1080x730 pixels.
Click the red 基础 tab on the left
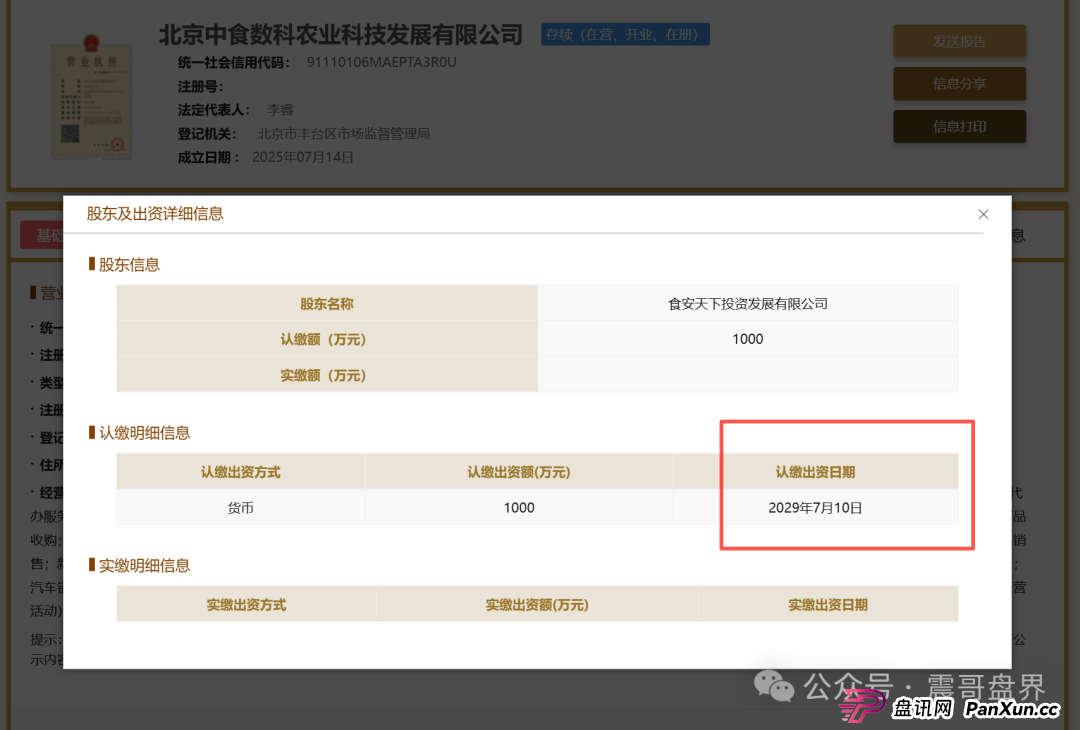click(44, 234)
